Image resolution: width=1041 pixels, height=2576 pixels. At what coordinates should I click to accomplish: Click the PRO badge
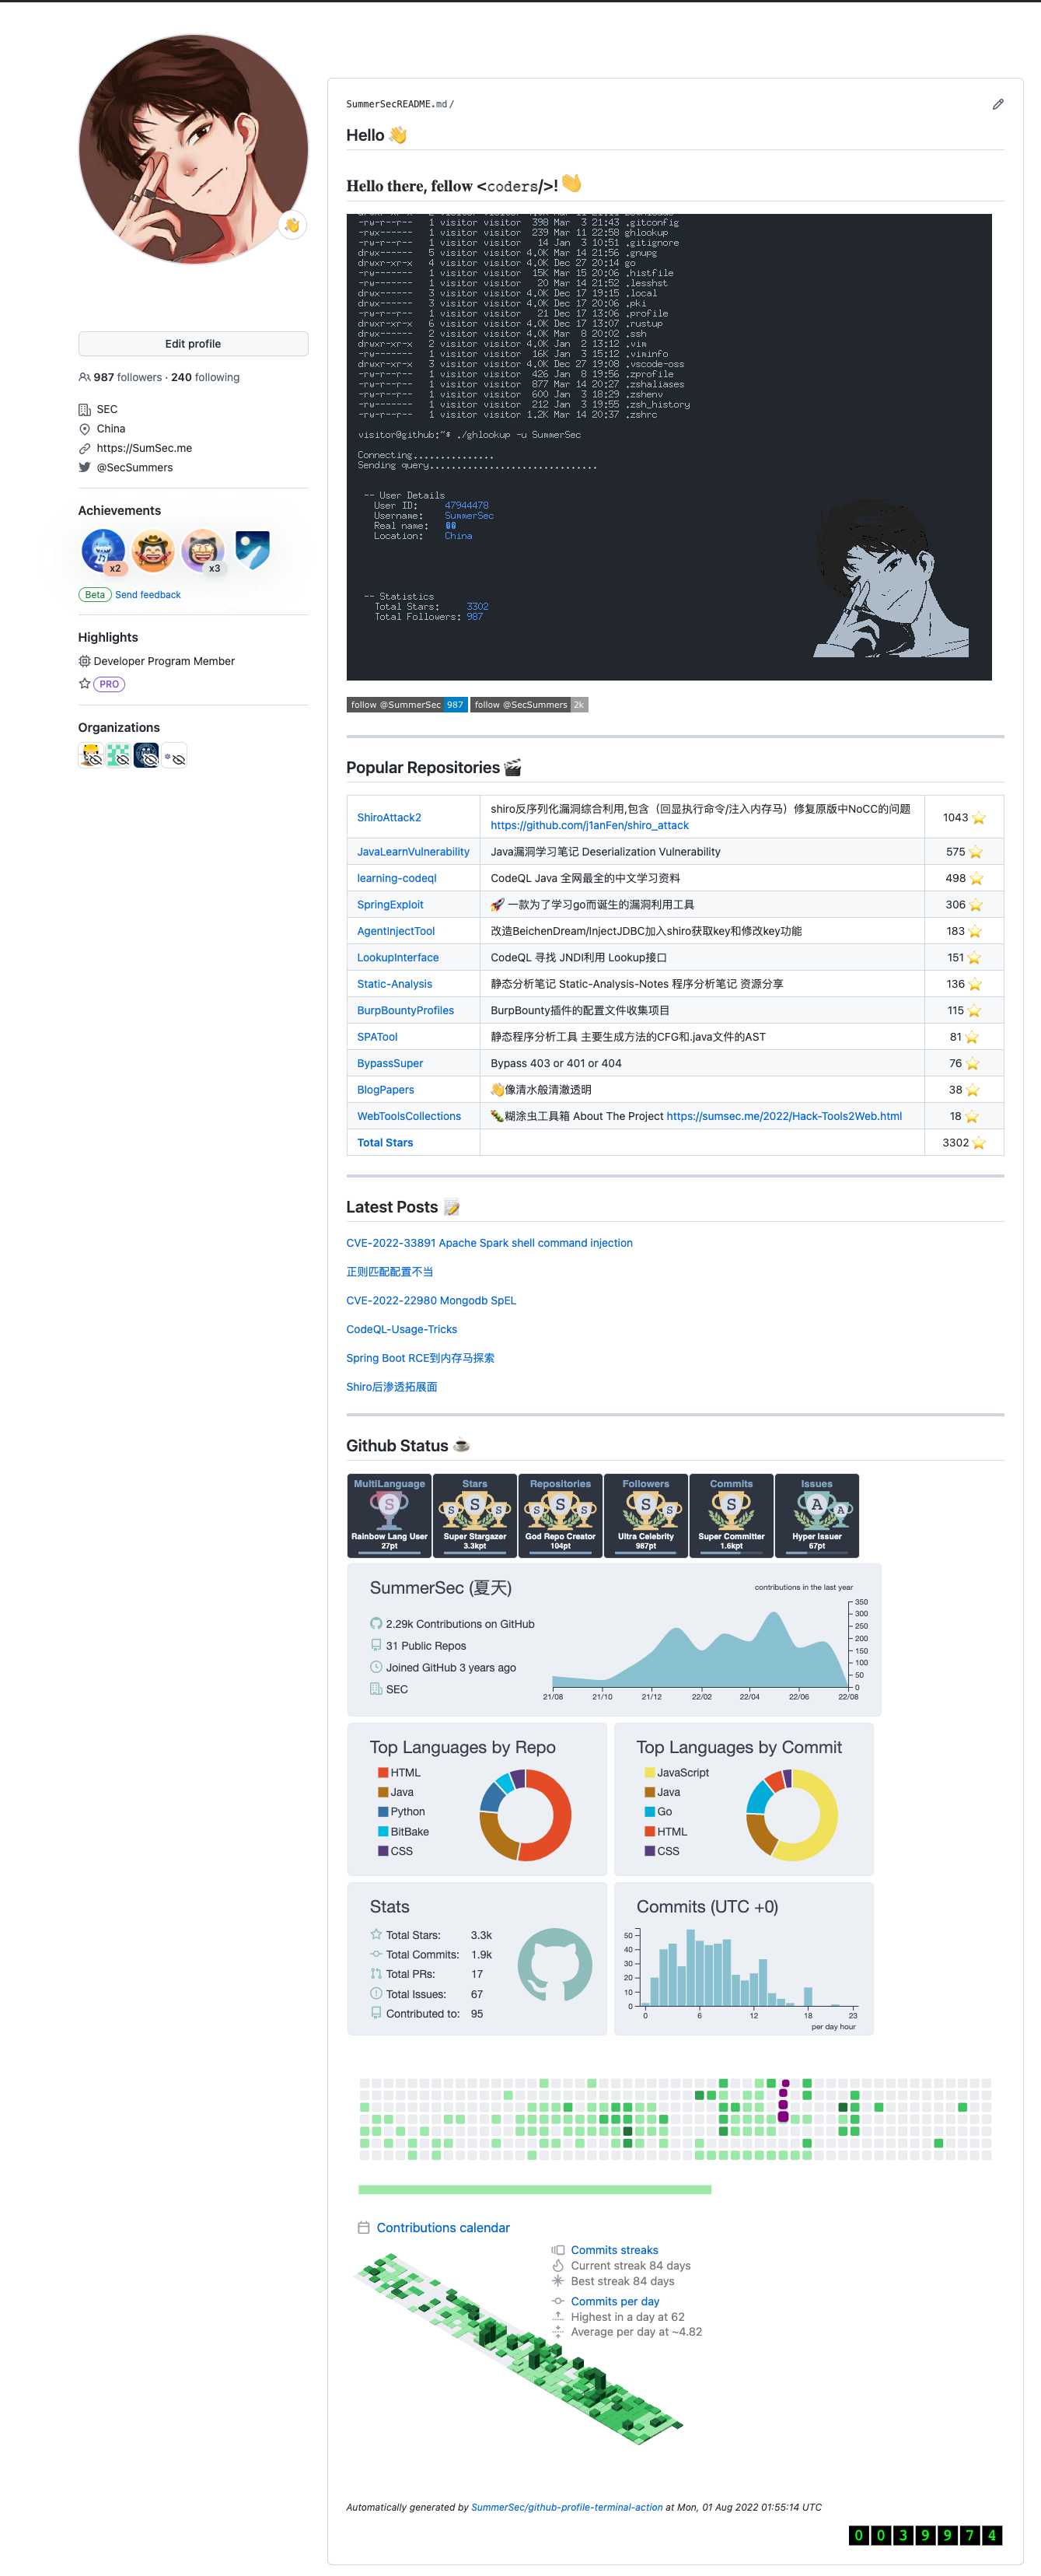click(x=109, y=684)
